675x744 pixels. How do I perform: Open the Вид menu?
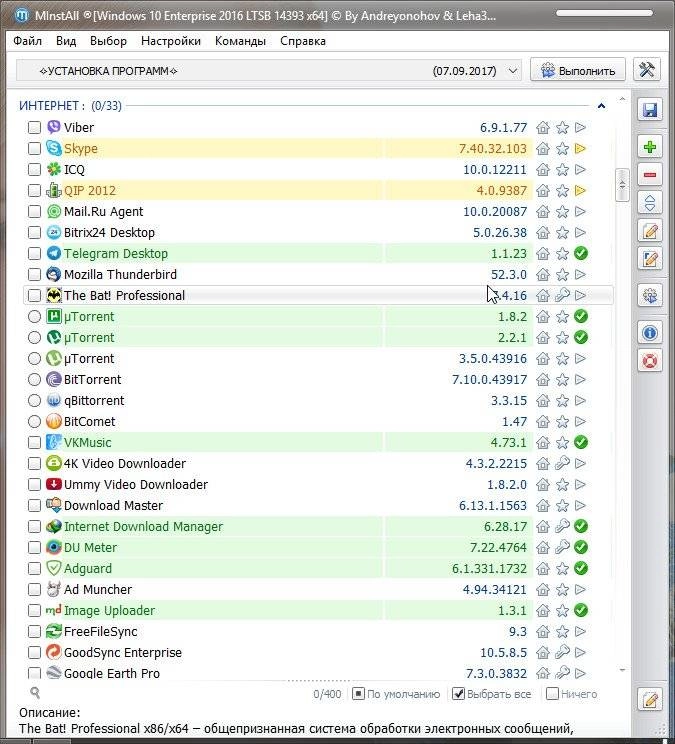tap(66, 41)
